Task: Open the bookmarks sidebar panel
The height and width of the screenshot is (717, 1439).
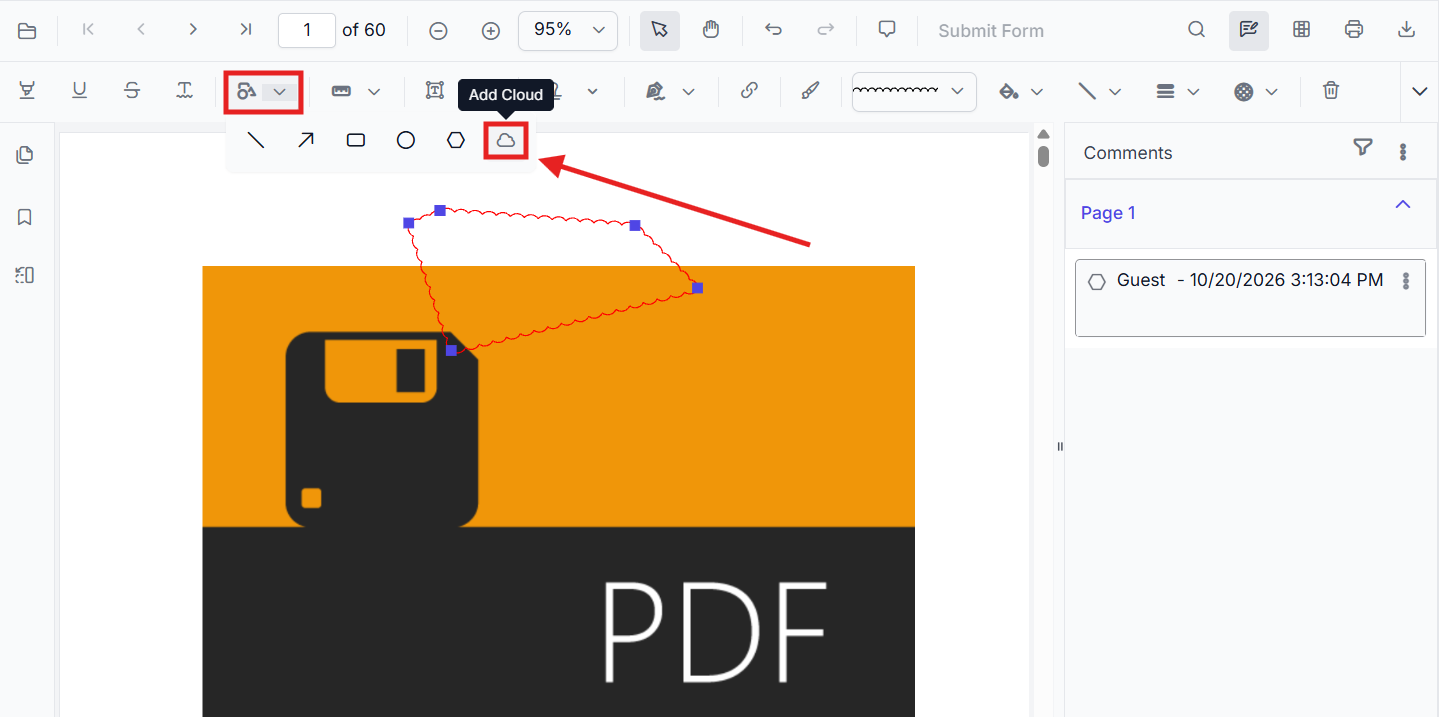Action: click(25, 217)
